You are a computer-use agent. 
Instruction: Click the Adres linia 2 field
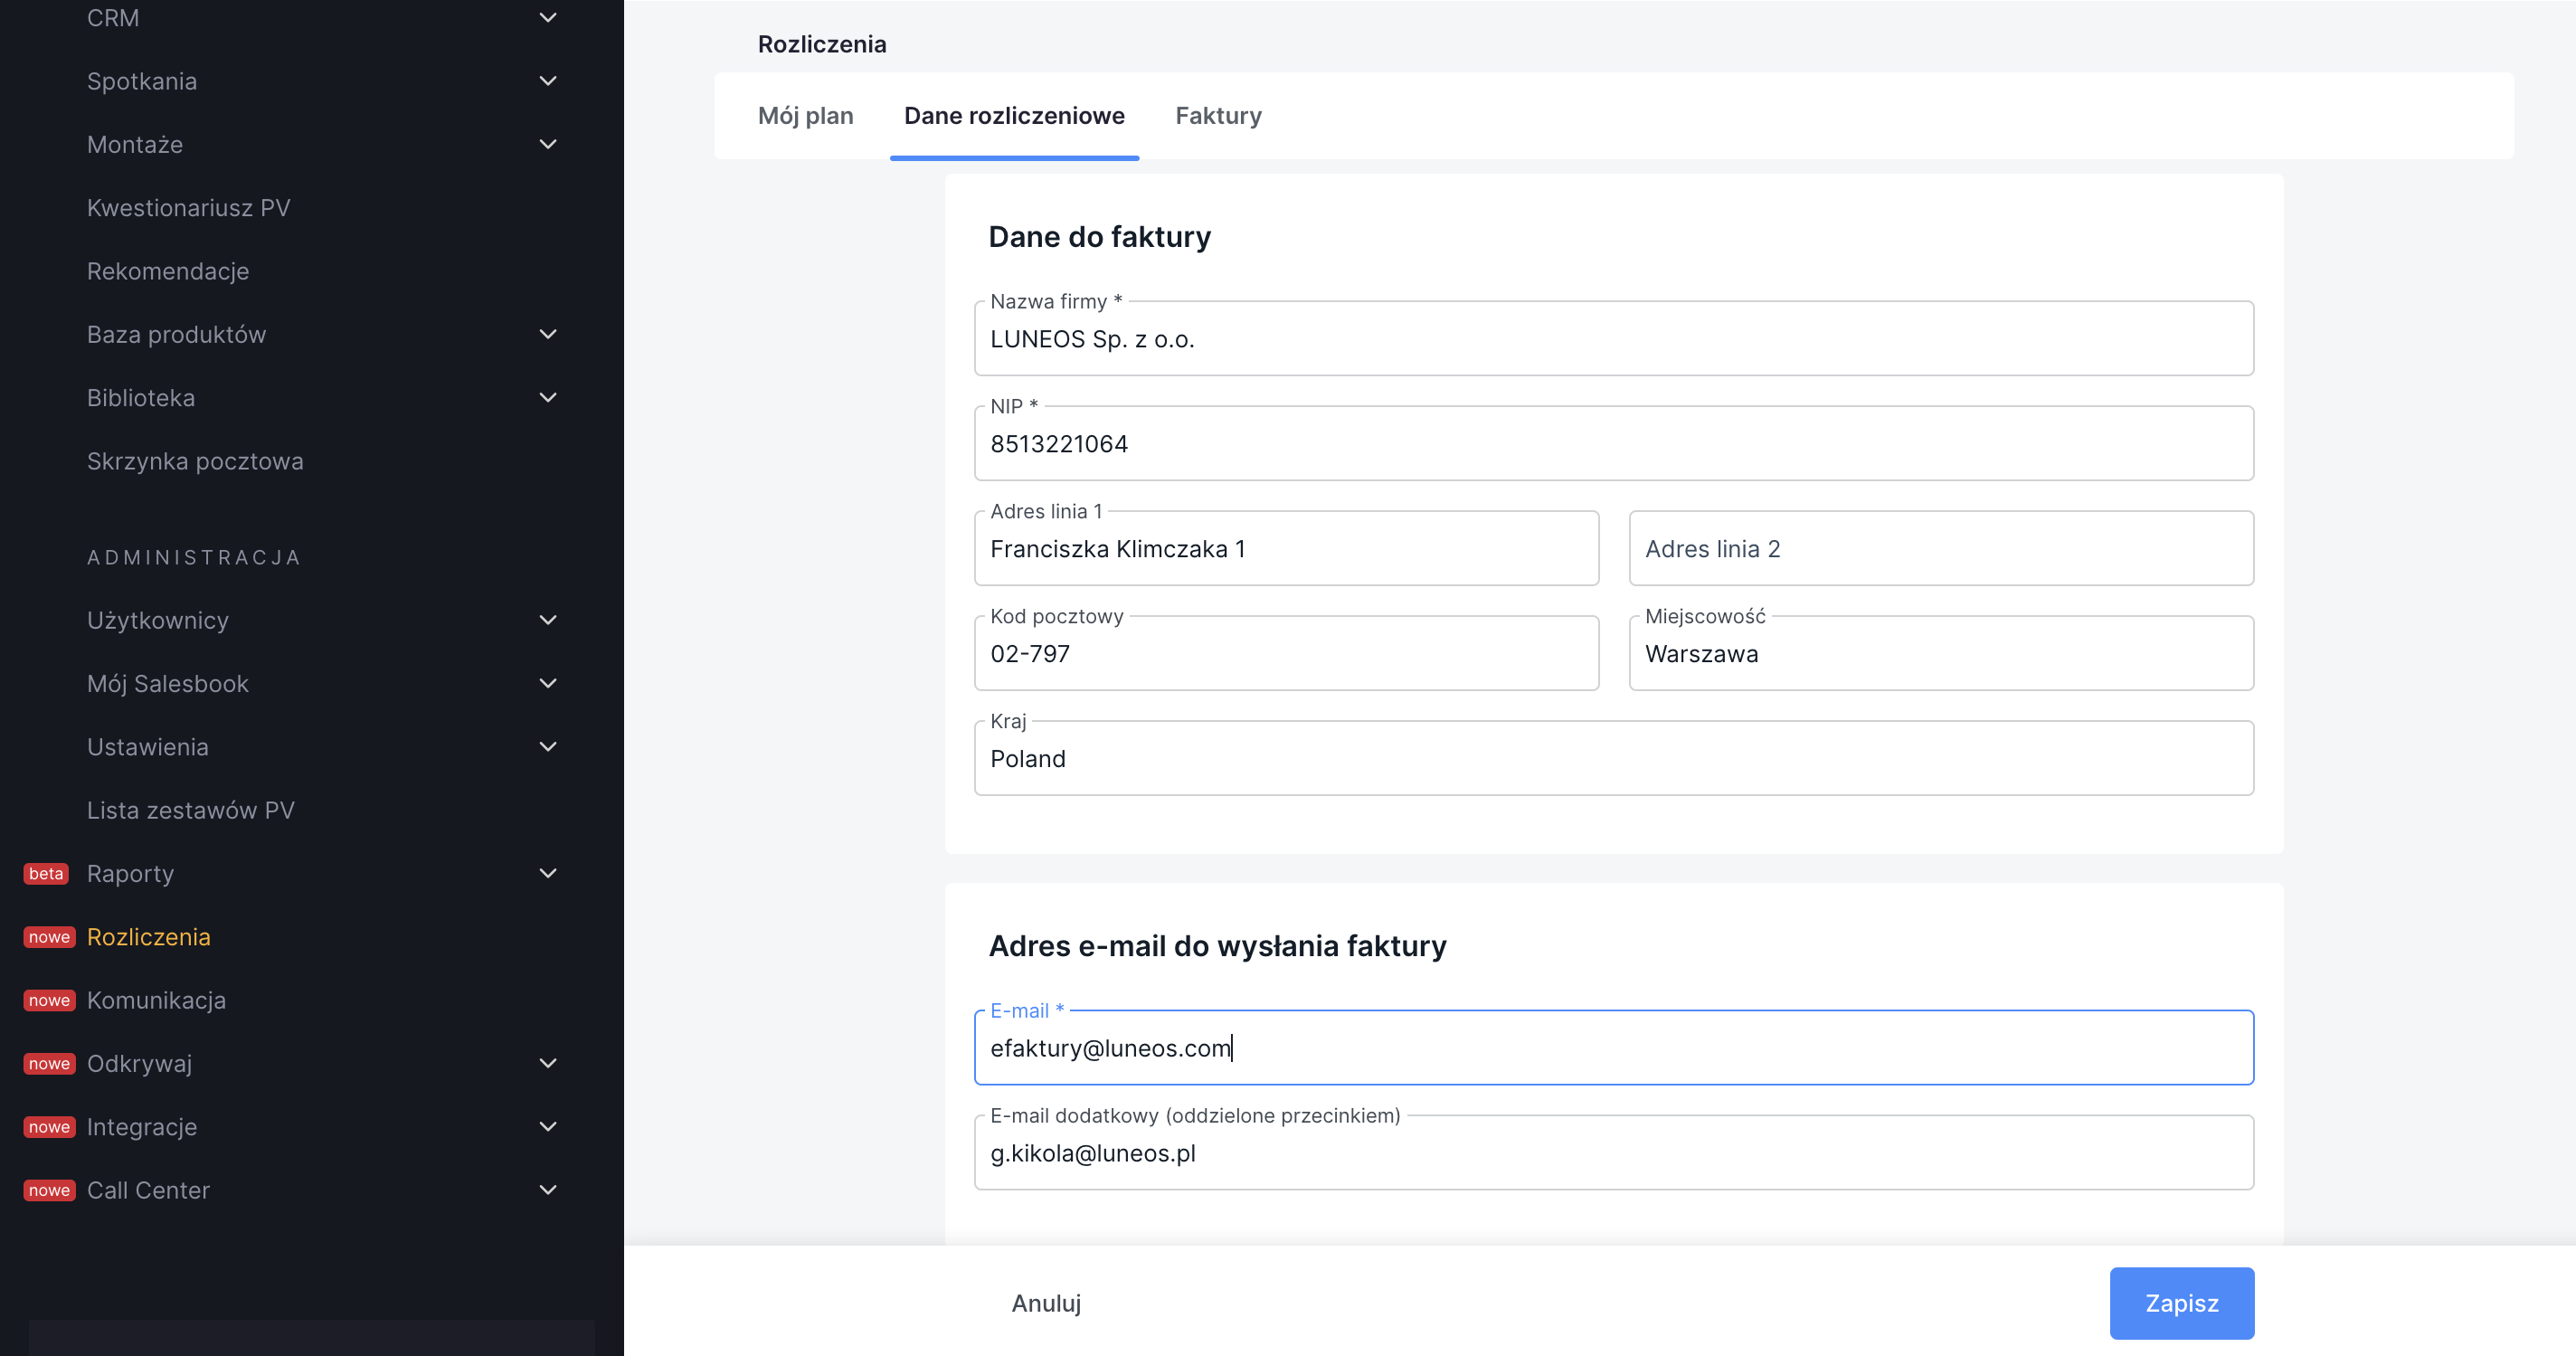(x=1940, y=549)
